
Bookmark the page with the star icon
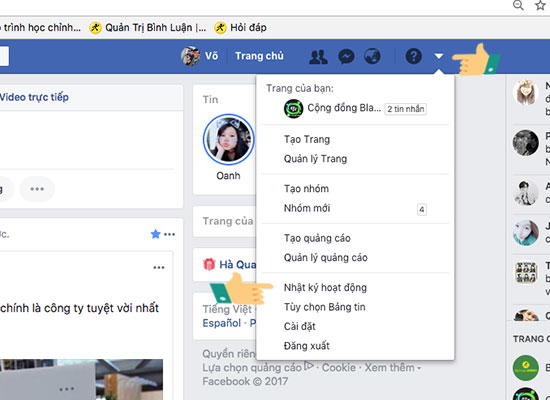point(541,5)
